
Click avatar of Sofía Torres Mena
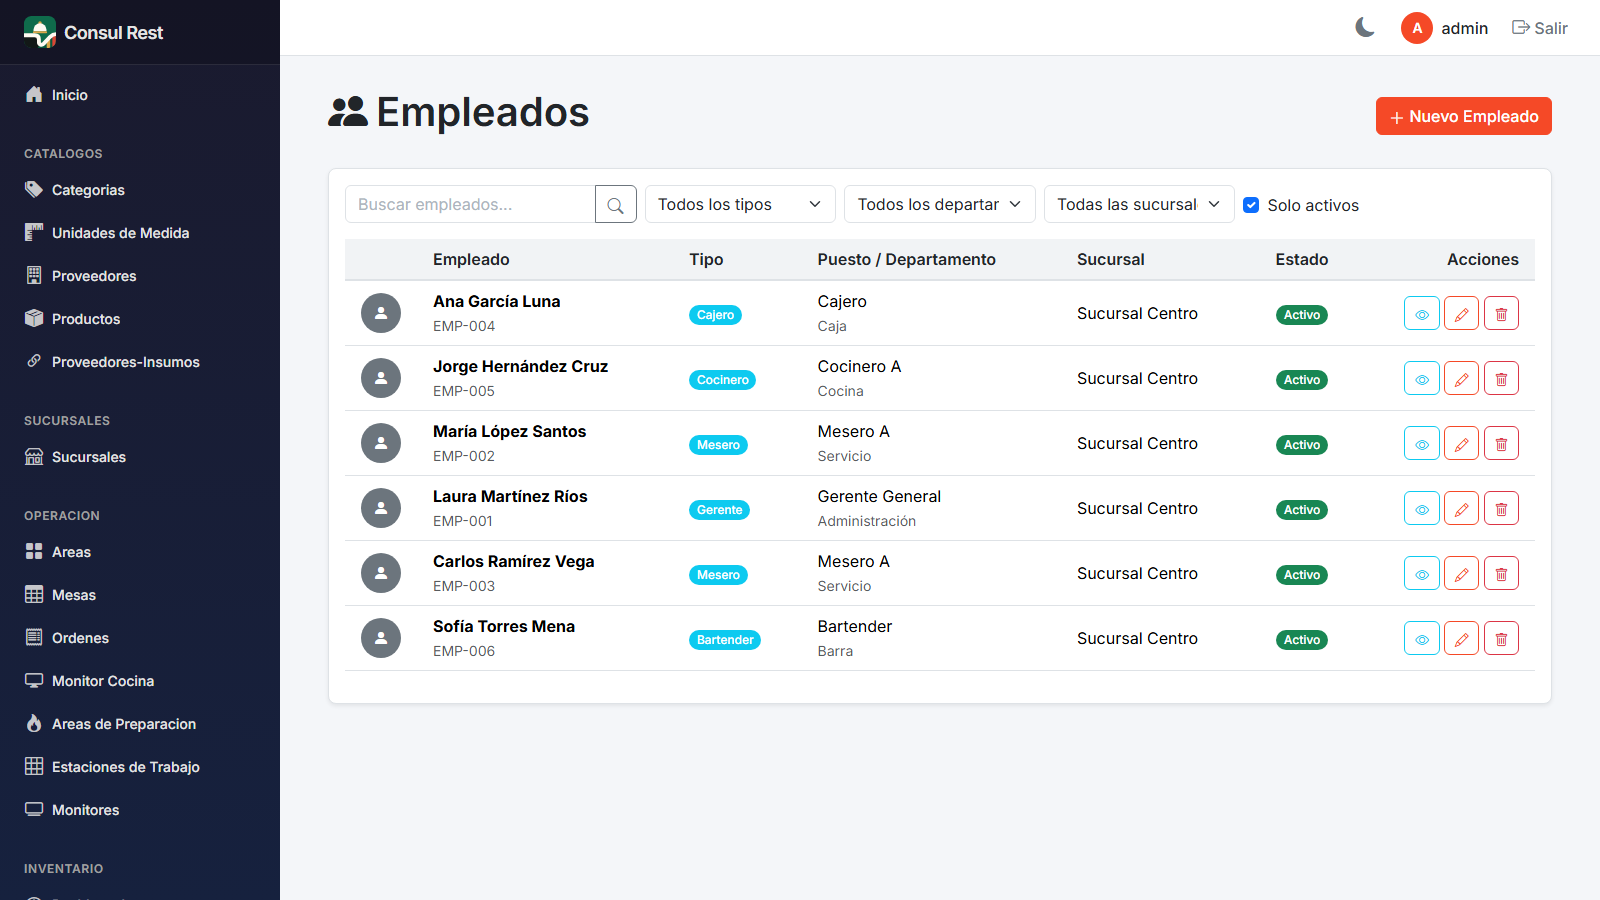point(381,638)
